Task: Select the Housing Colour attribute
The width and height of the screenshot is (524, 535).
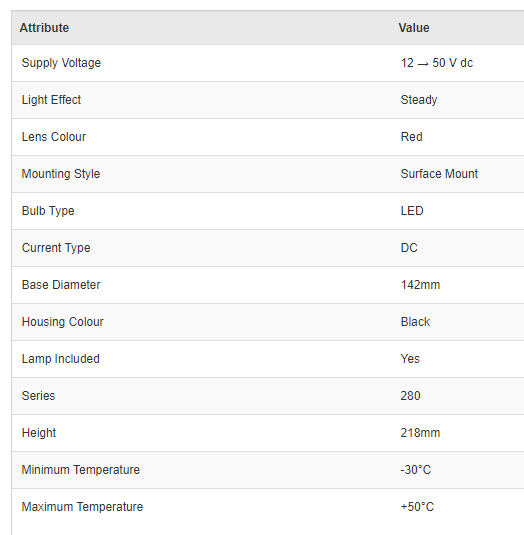Action: click(63, 322)
